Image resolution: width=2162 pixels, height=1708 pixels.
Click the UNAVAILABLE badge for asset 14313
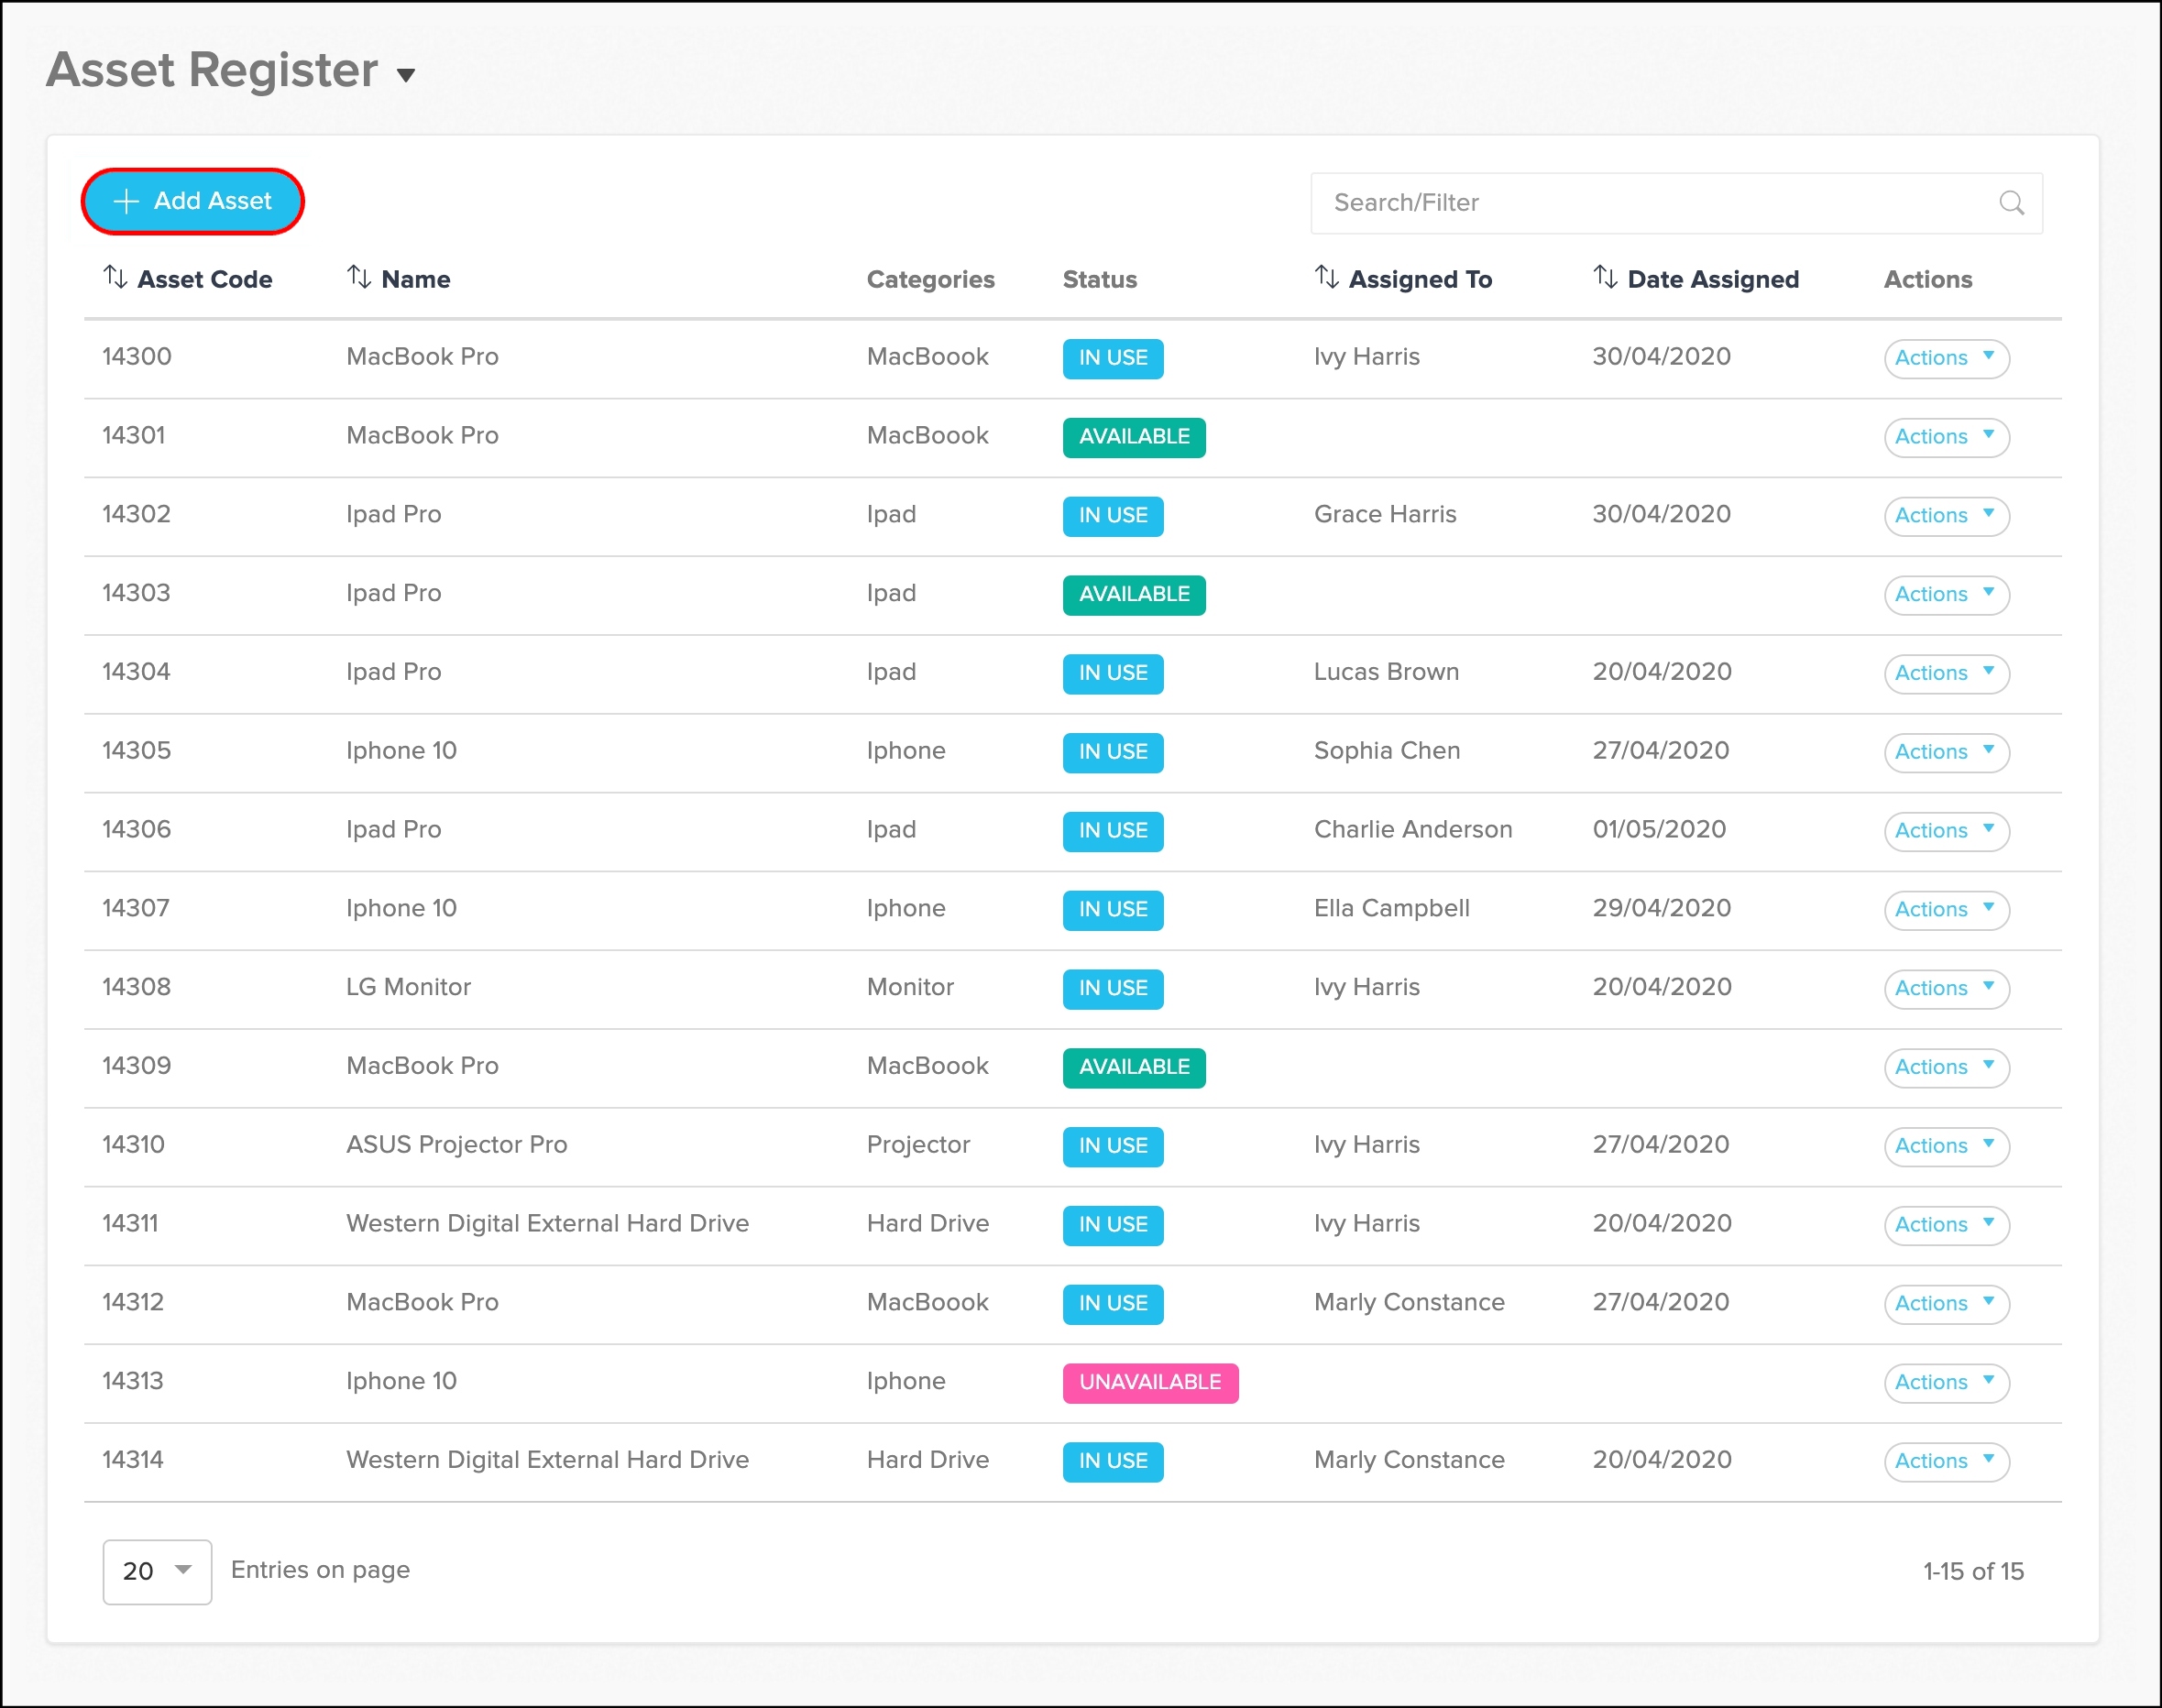[x=1149, y=1382]
